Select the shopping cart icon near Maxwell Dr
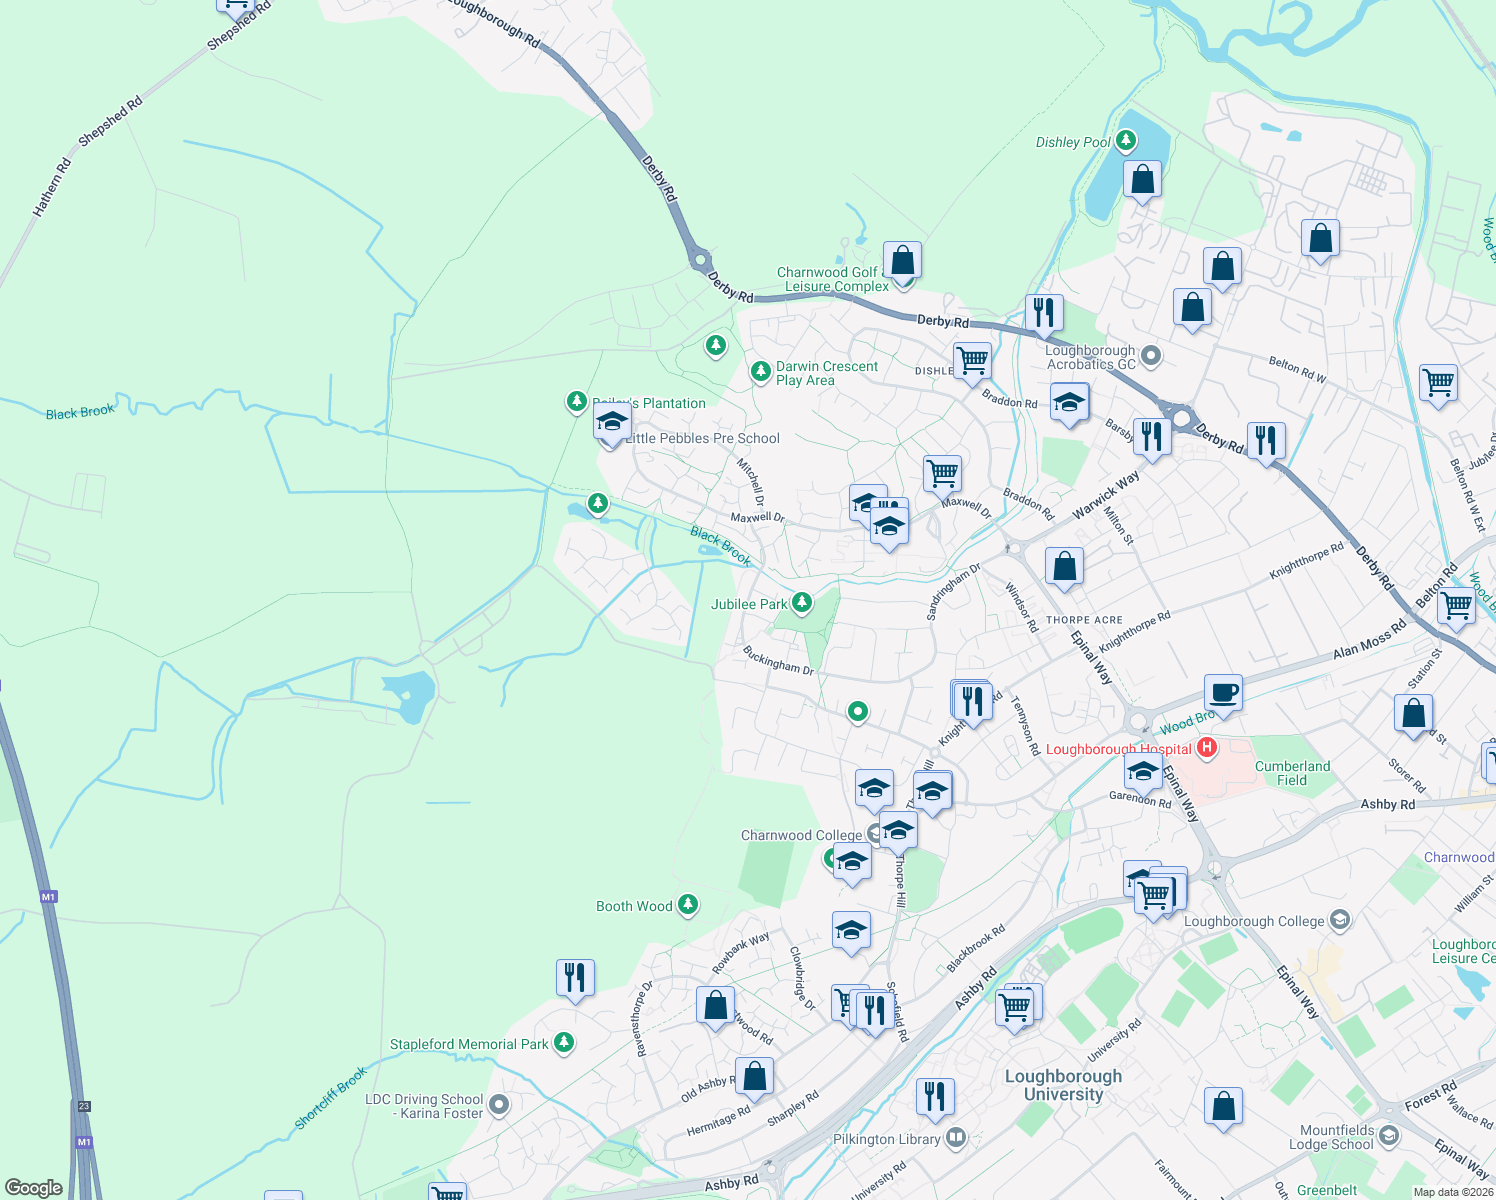 pyautogui.click(x=940, y=475)
